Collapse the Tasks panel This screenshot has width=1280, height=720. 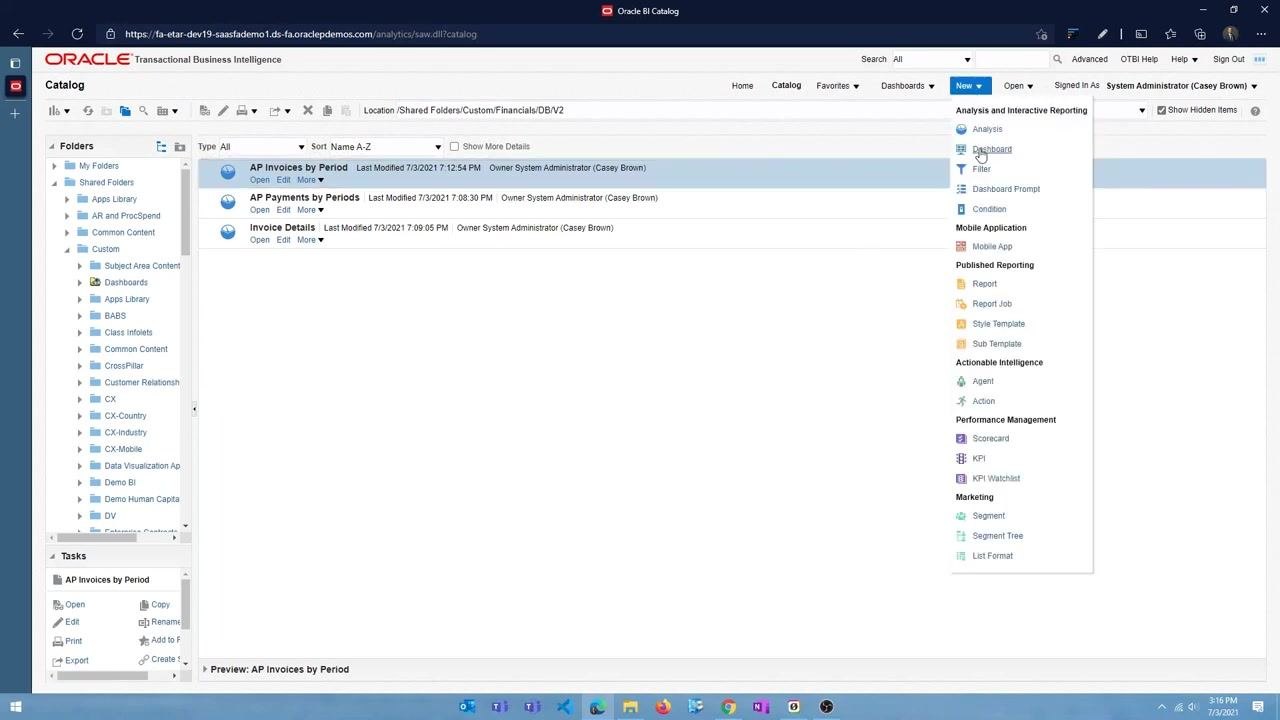pos(52,556)
